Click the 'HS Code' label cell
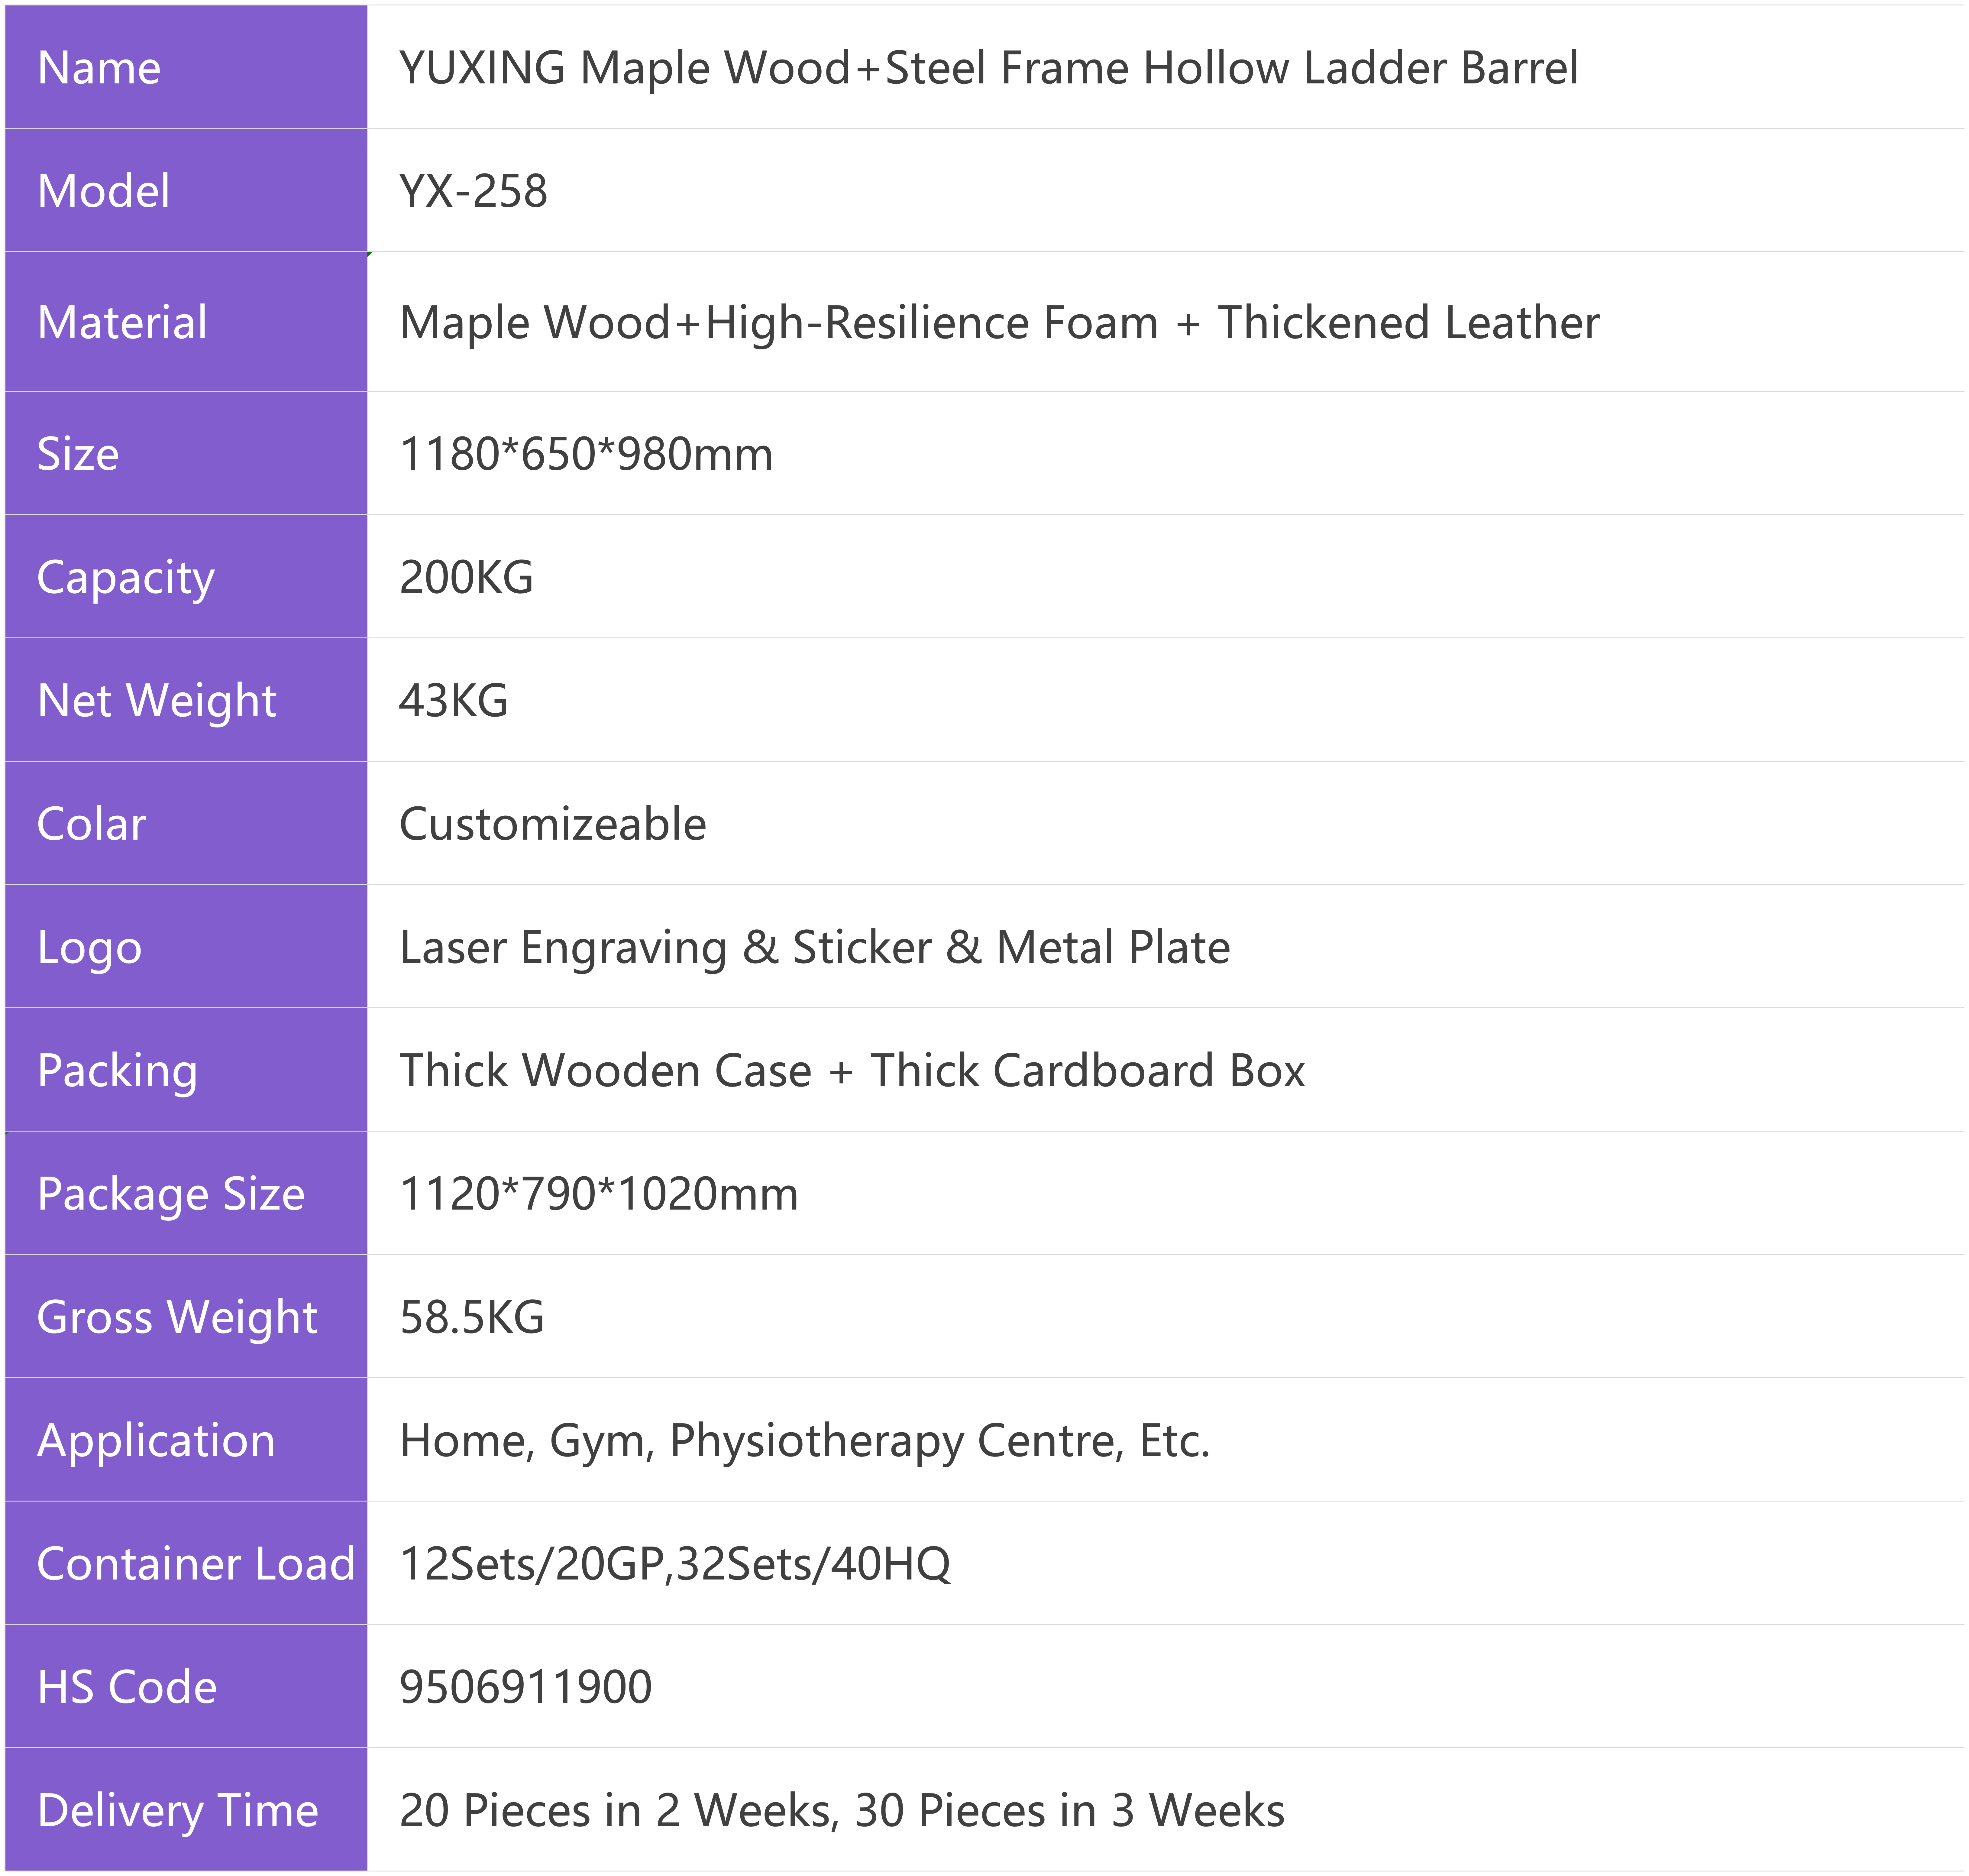1969x1876 pixels. point(186,1686)
